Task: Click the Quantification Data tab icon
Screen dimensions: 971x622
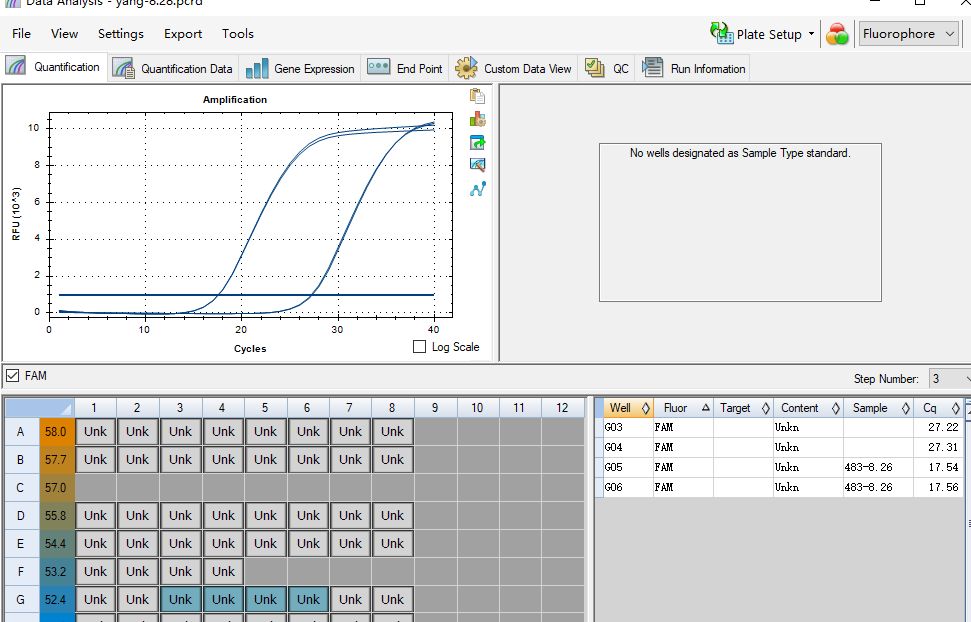Action: click(123, 68)
